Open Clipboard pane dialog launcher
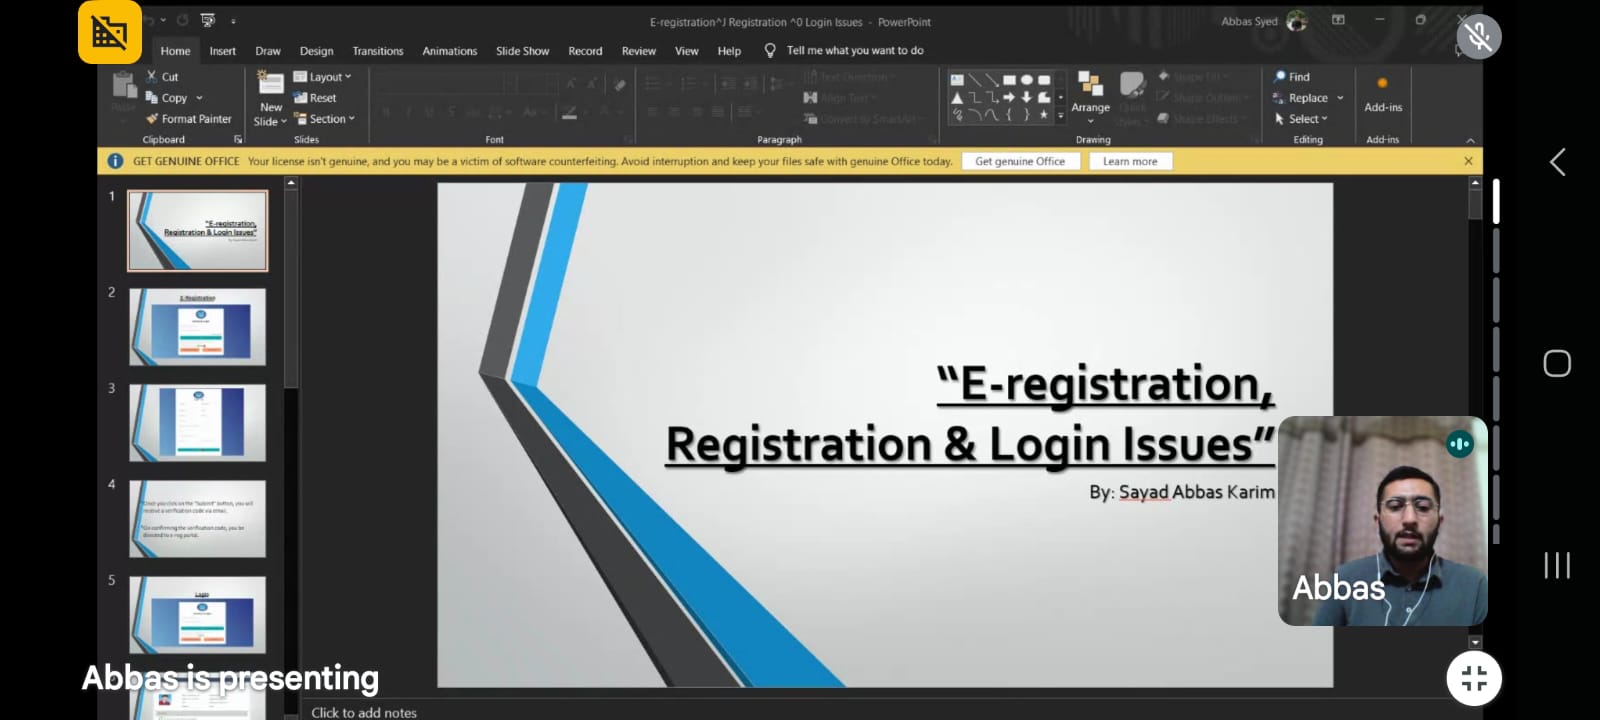The height and width of the screenshot is (720, 1600). [238, 139]
